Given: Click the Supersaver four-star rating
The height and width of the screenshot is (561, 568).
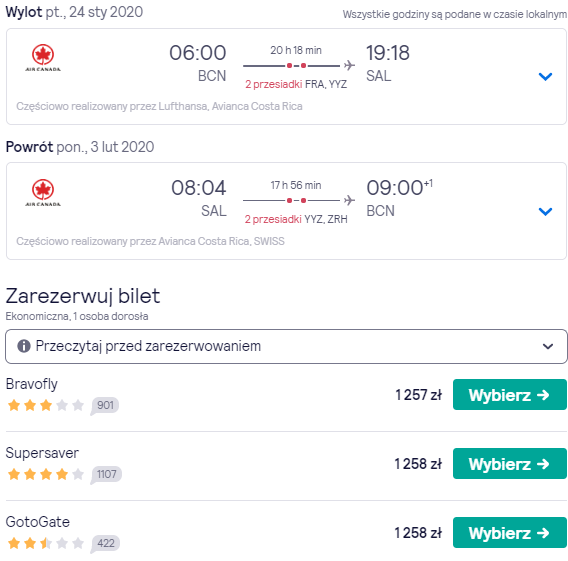Looking at the screenshot, I should [x=46, y=474].
